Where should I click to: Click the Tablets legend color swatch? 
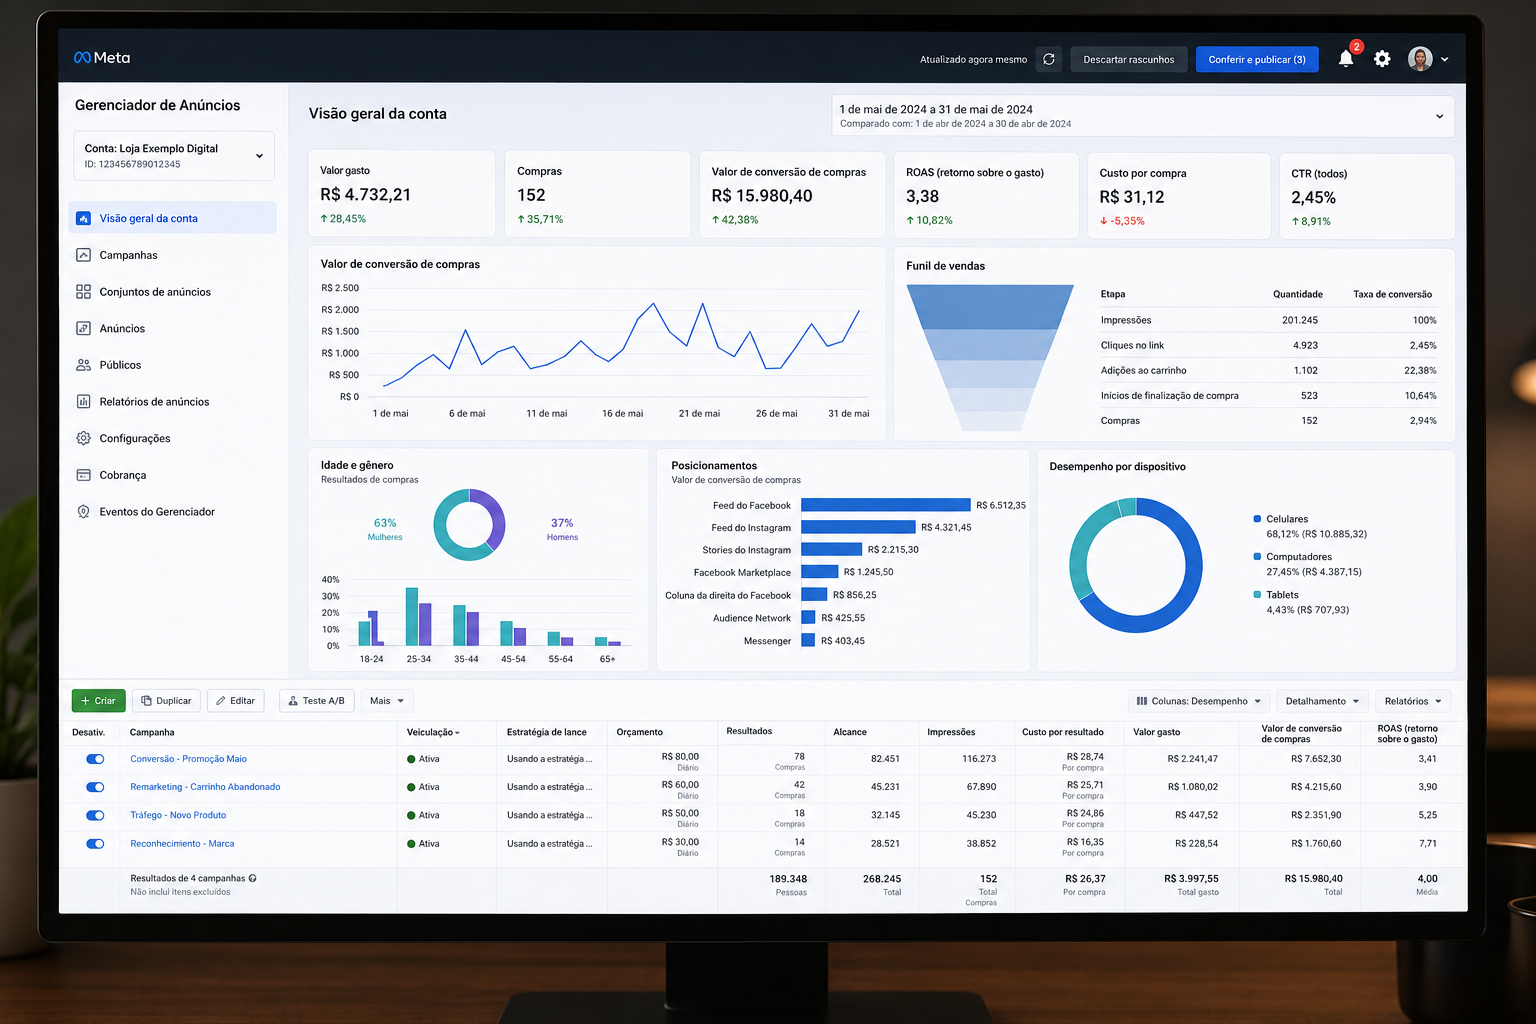1257,594
